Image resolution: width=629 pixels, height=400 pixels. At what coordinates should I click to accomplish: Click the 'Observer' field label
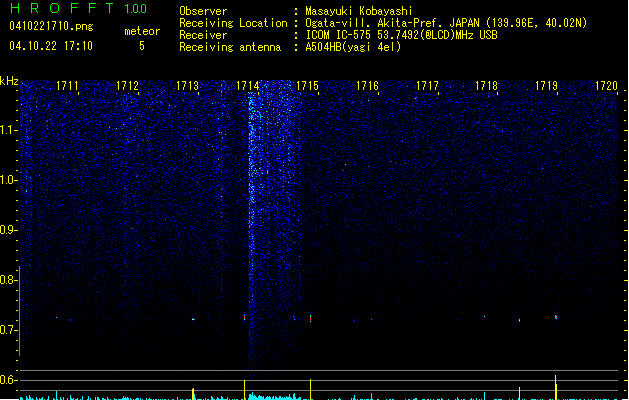203,11
